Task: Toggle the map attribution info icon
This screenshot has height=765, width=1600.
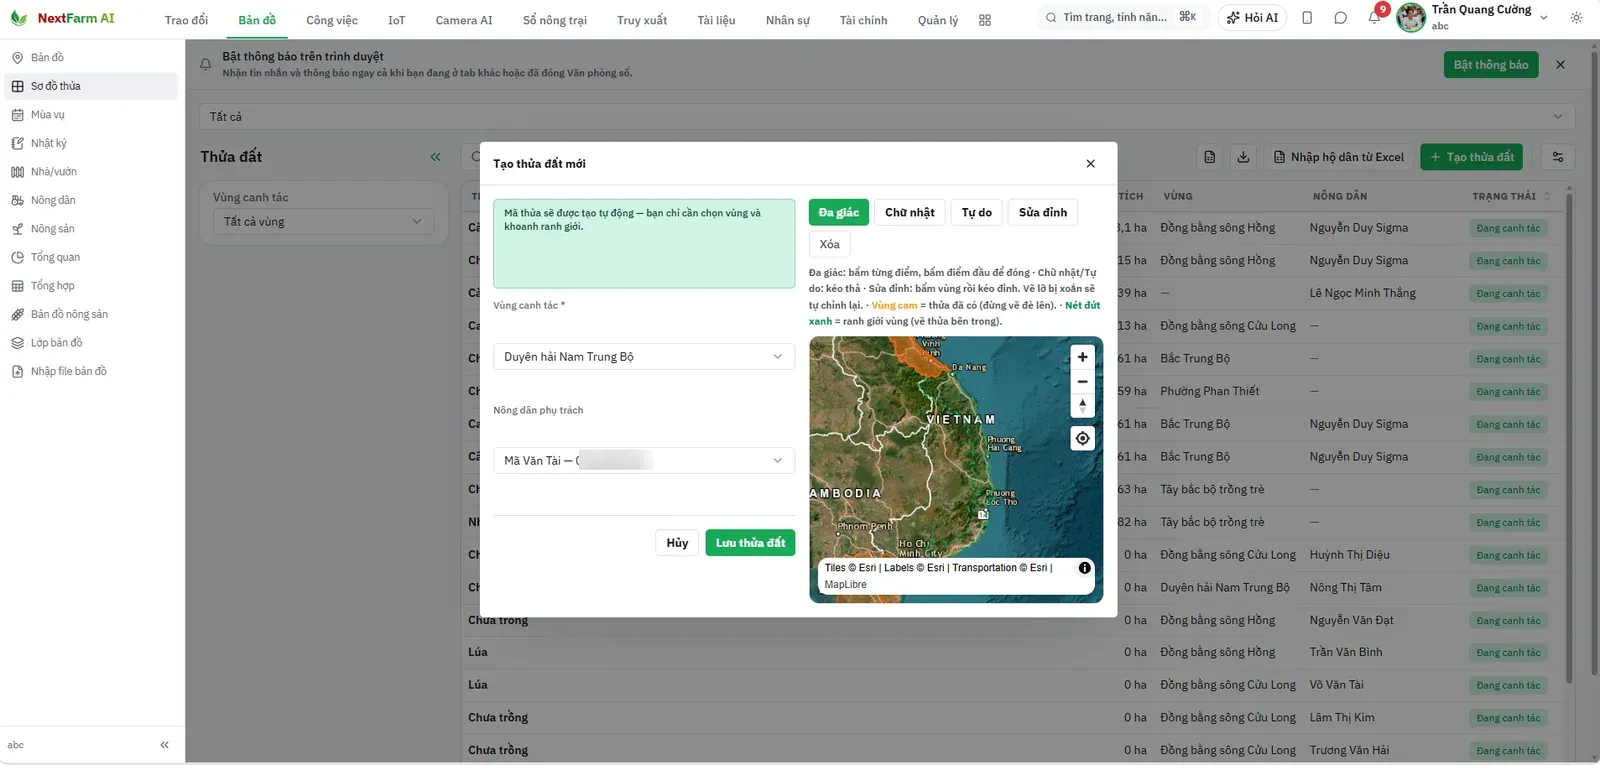Action: click(x=1084, y=568)
